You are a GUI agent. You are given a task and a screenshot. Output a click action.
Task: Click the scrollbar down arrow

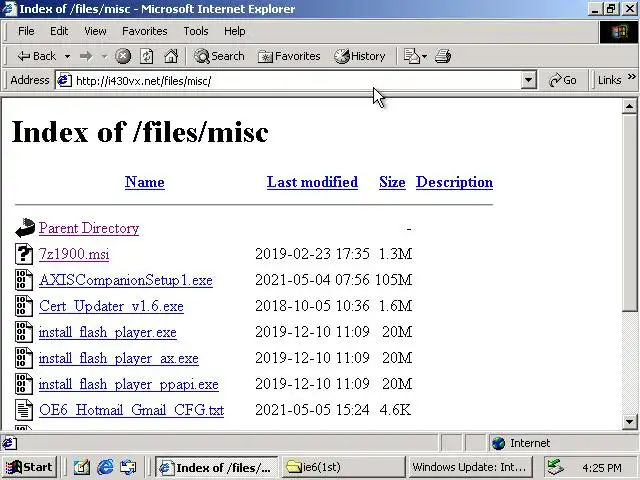pos(629,422)
